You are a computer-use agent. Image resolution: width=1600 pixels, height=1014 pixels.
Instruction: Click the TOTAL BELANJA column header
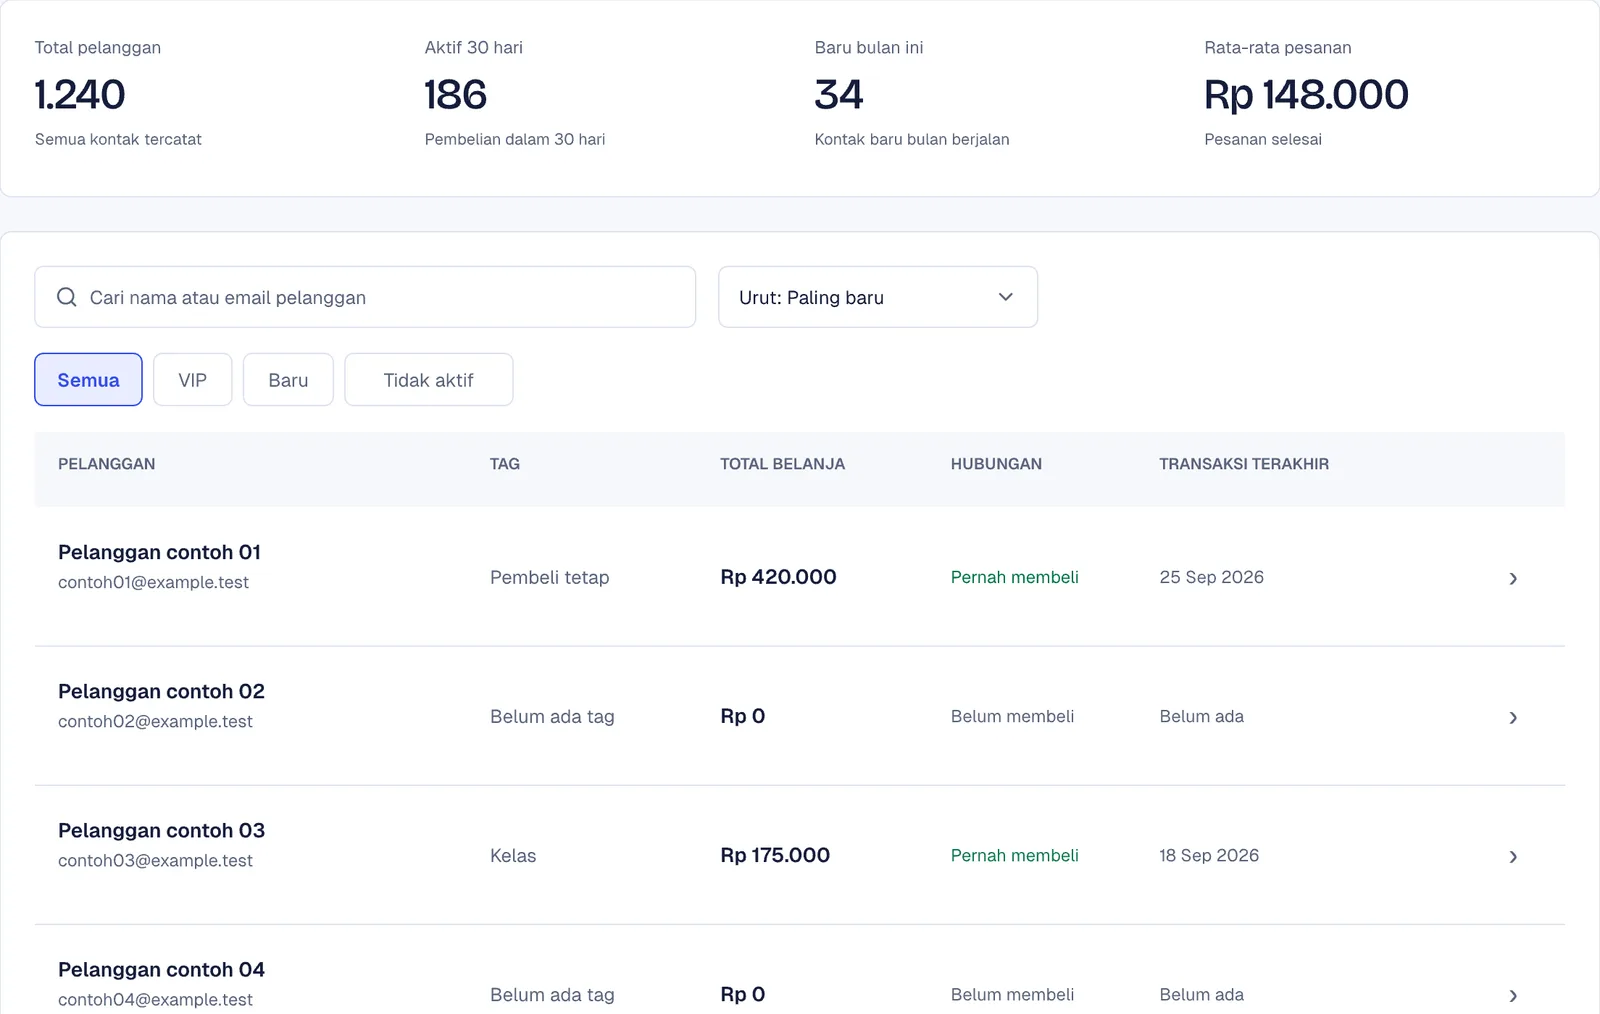pos(783,464)
